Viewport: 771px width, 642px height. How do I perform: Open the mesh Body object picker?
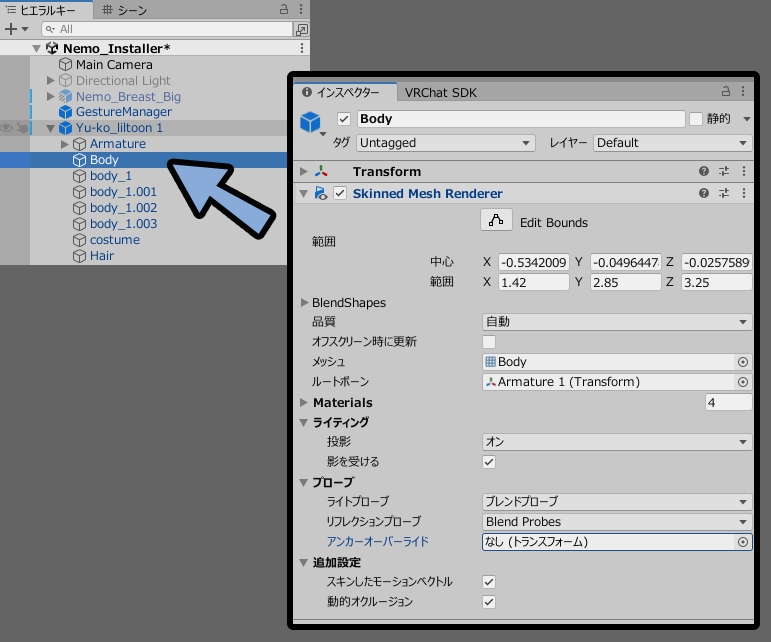point(742,362)
